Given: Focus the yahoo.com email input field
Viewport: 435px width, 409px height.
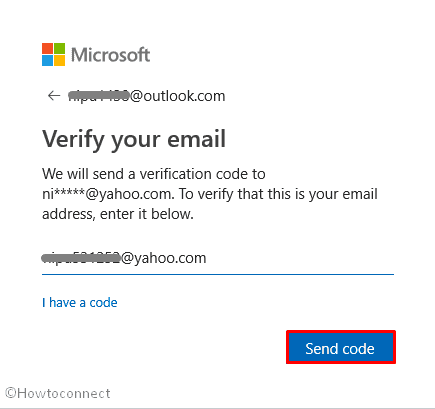Looking at the screenshot, I should [x=218, y=258].
